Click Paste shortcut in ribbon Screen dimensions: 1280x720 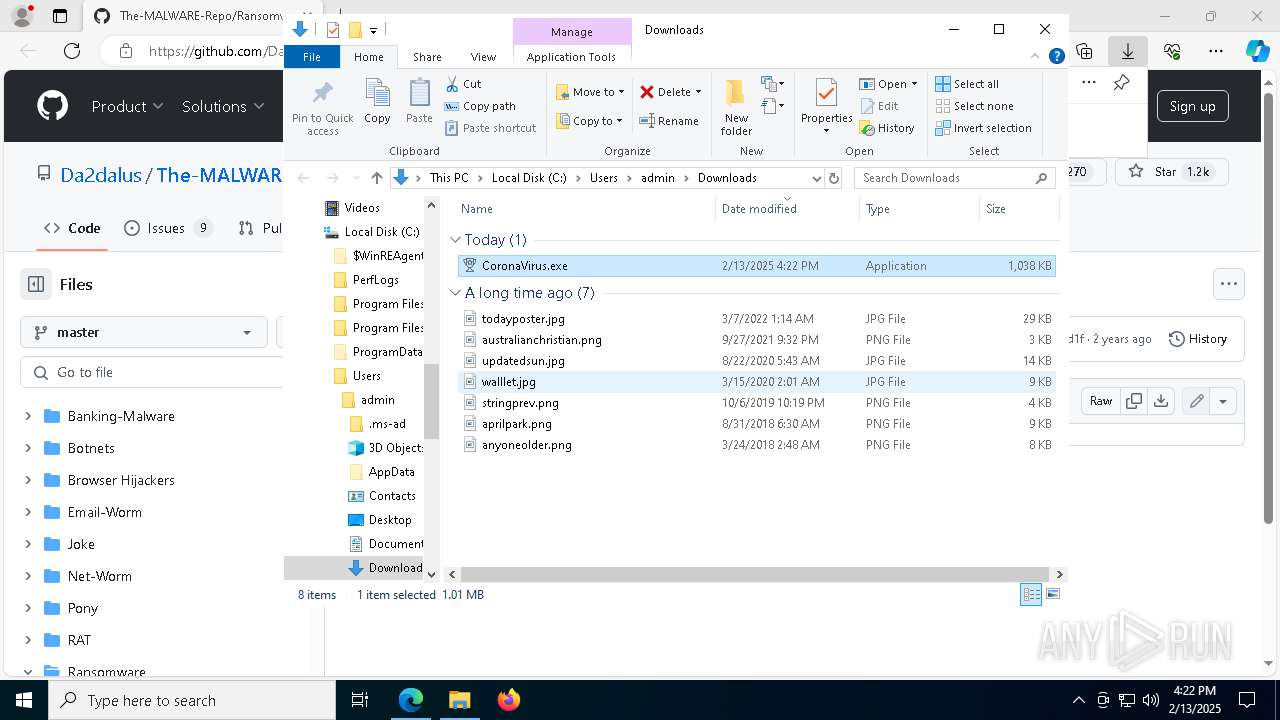(490, 128)
